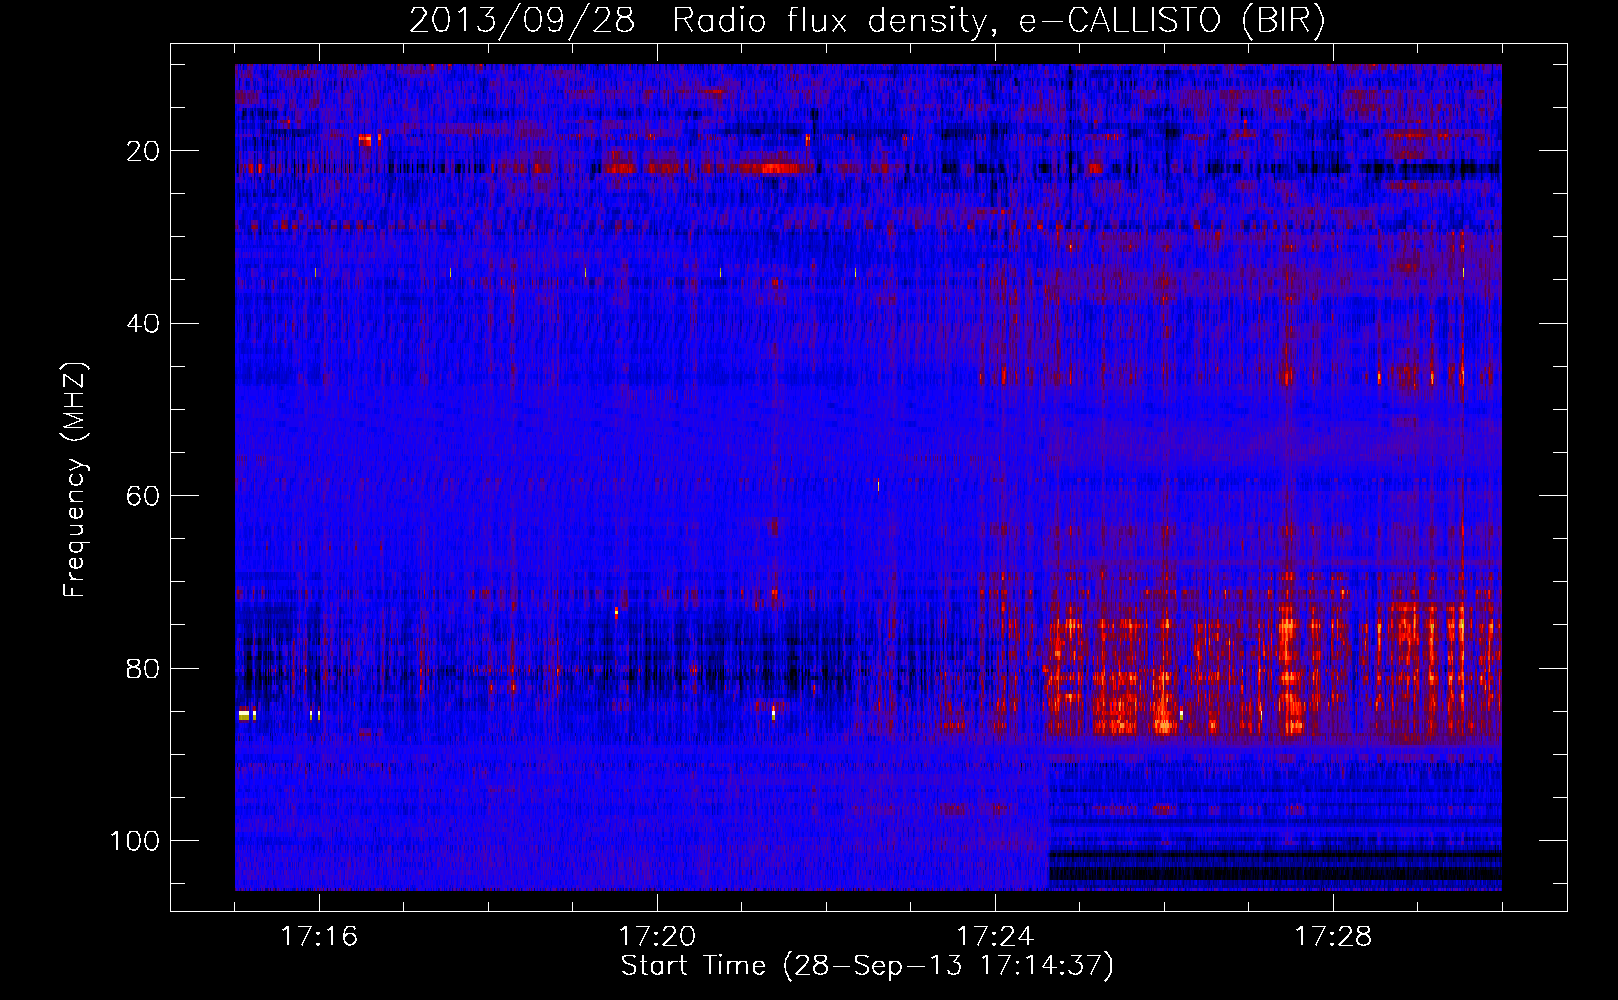Click the 100 frequency tick label

tap(135, 841)
